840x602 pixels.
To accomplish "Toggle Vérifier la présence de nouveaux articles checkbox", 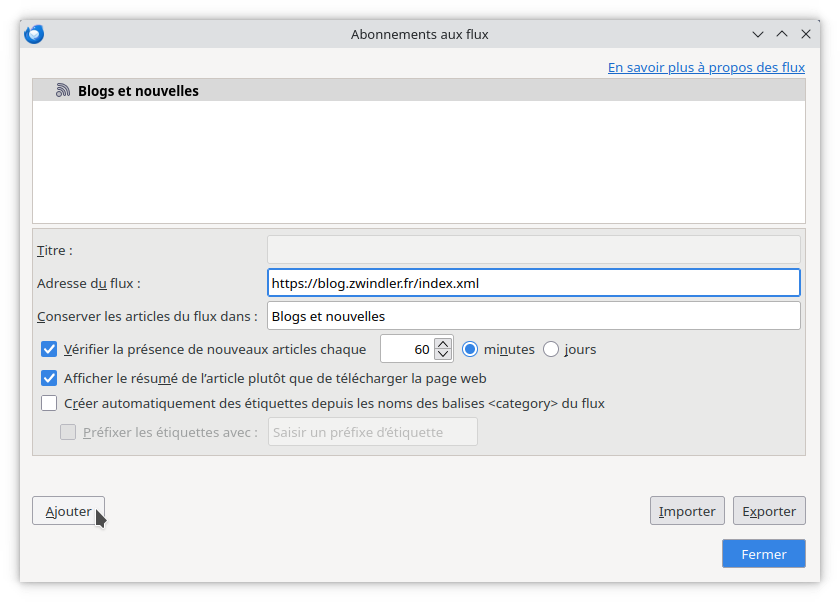I will pos(49,349).
